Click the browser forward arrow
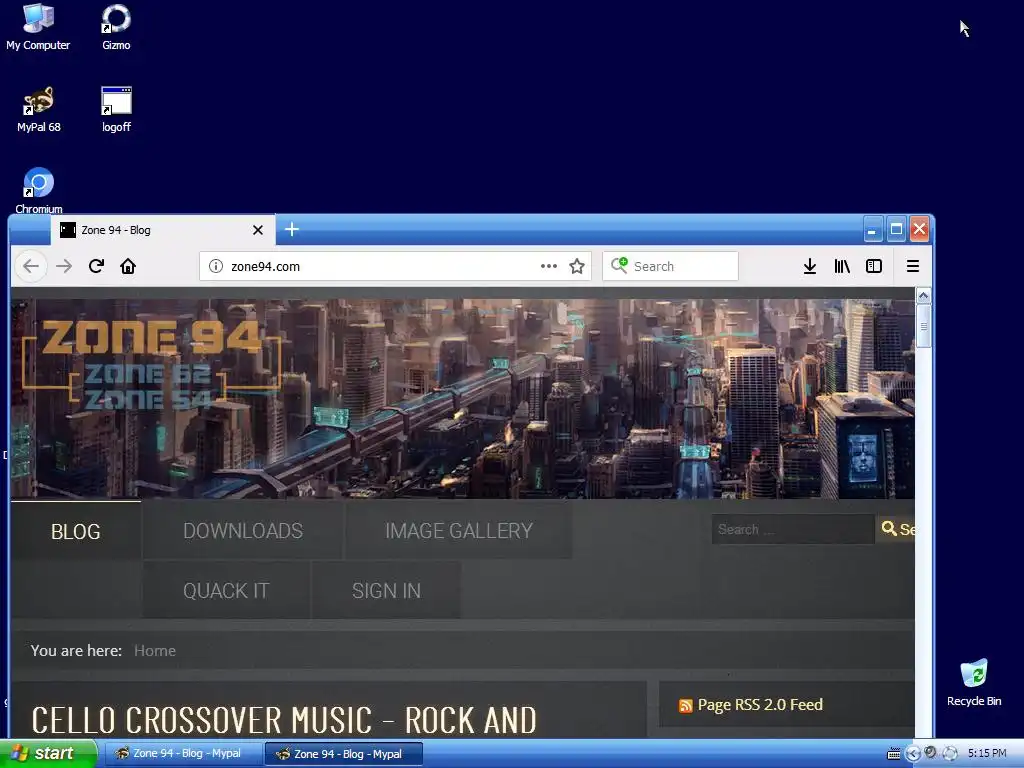 point(64,266)
